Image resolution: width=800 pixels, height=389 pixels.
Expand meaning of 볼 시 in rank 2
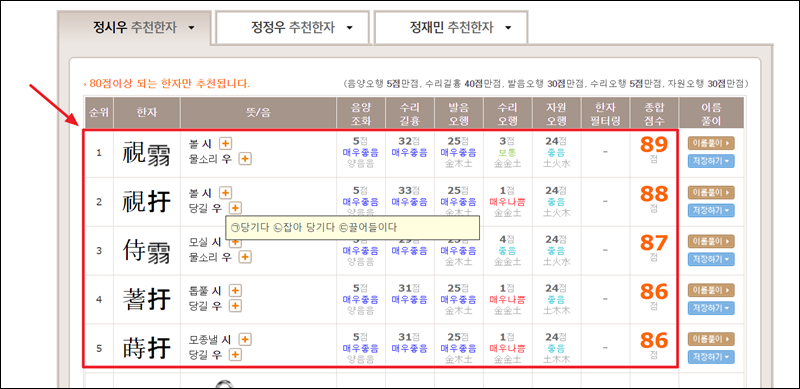(225, 193)
